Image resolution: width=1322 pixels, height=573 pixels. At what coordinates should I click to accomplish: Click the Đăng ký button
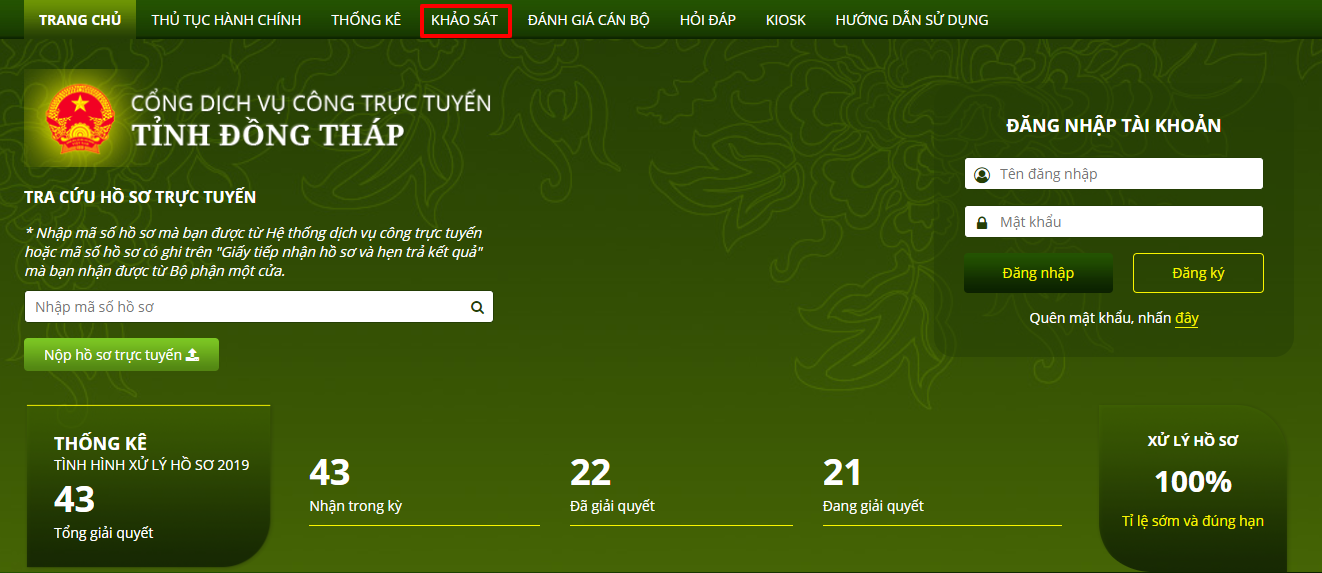coord(1198,273)
